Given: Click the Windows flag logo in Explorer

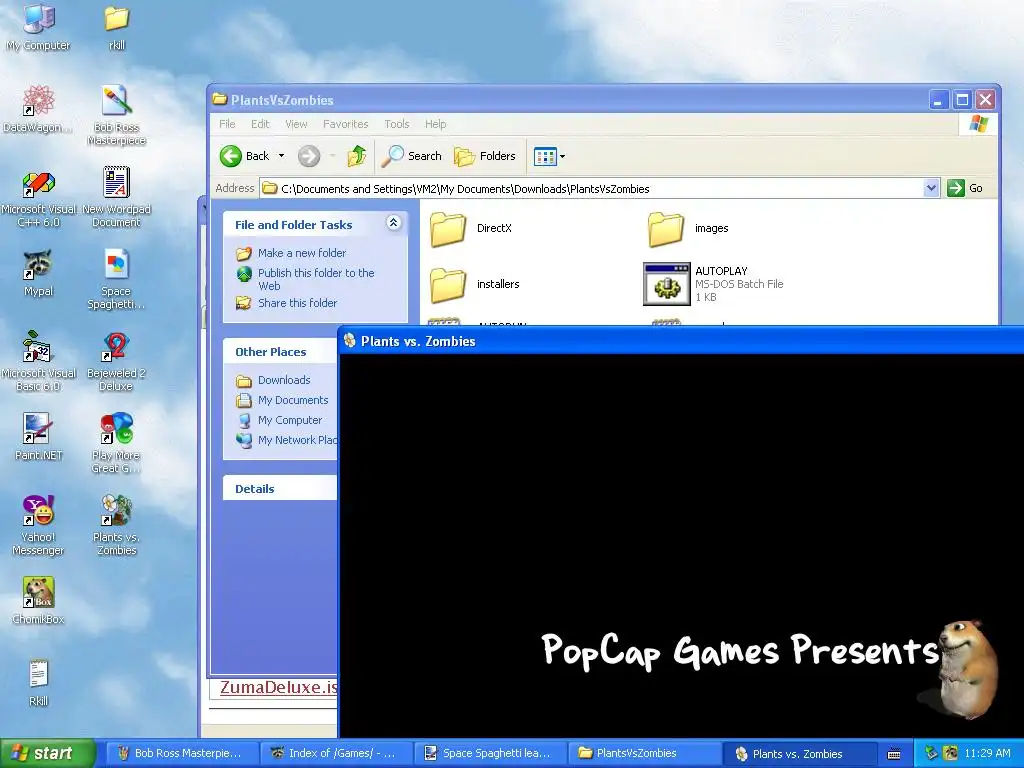Looking at the screenshot, I should [x=978, y=123].
